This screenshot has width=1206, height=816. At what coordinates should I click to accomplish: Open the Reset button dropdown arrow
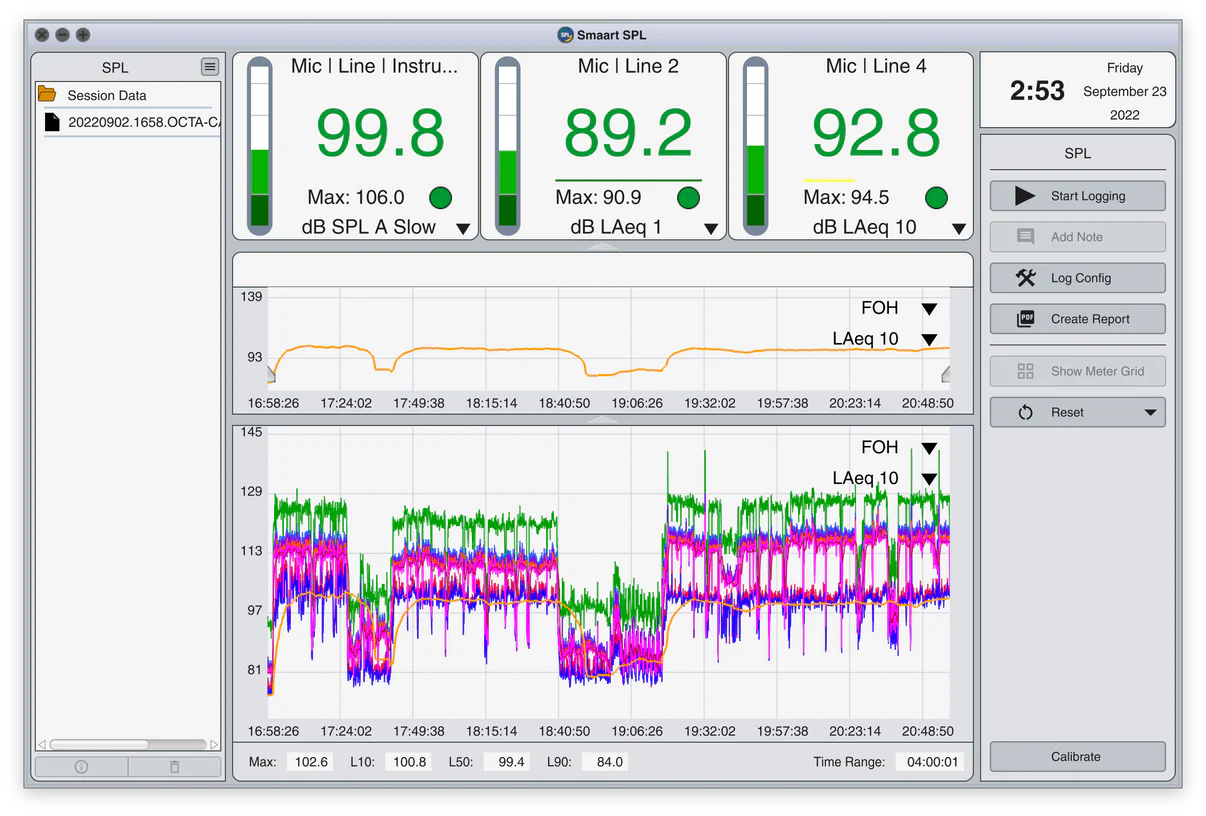(x=1150, y=412)
